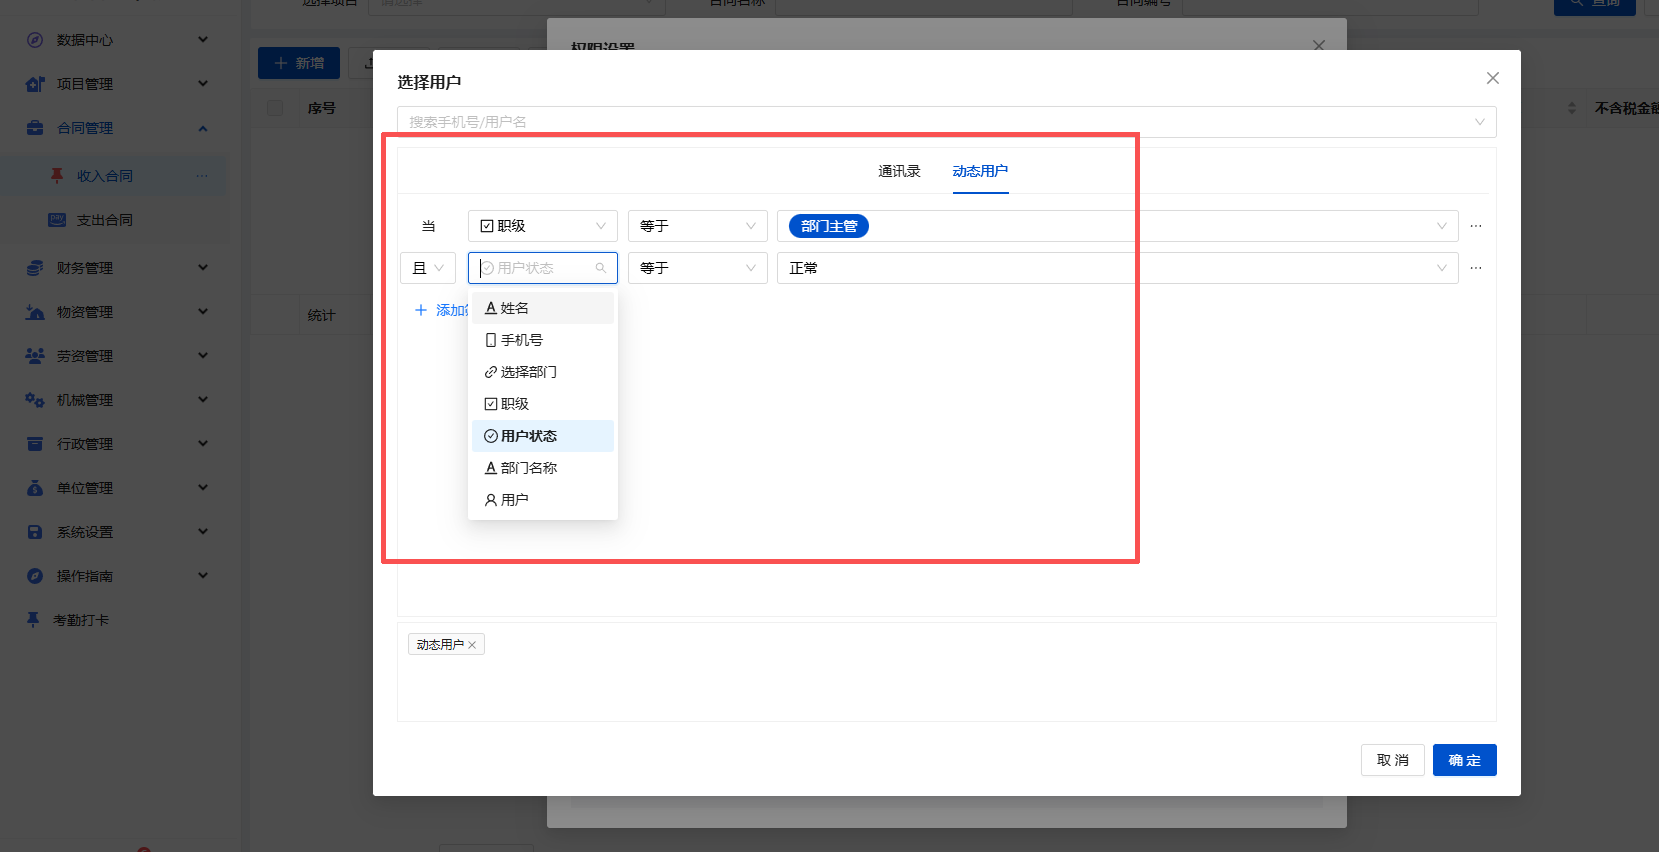Open the 且 logic dropdown
This screenshot has height=852, width=1659.
tap(428, 268)
